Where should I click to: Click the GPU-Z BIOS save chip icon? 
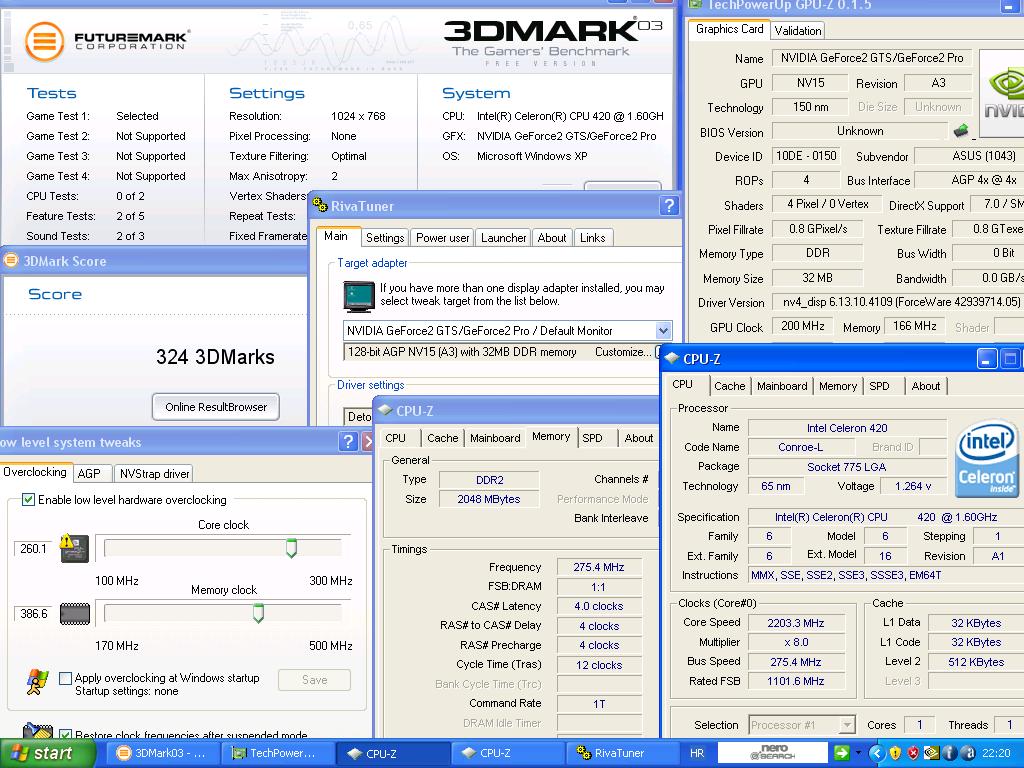(x=960, y=131)
